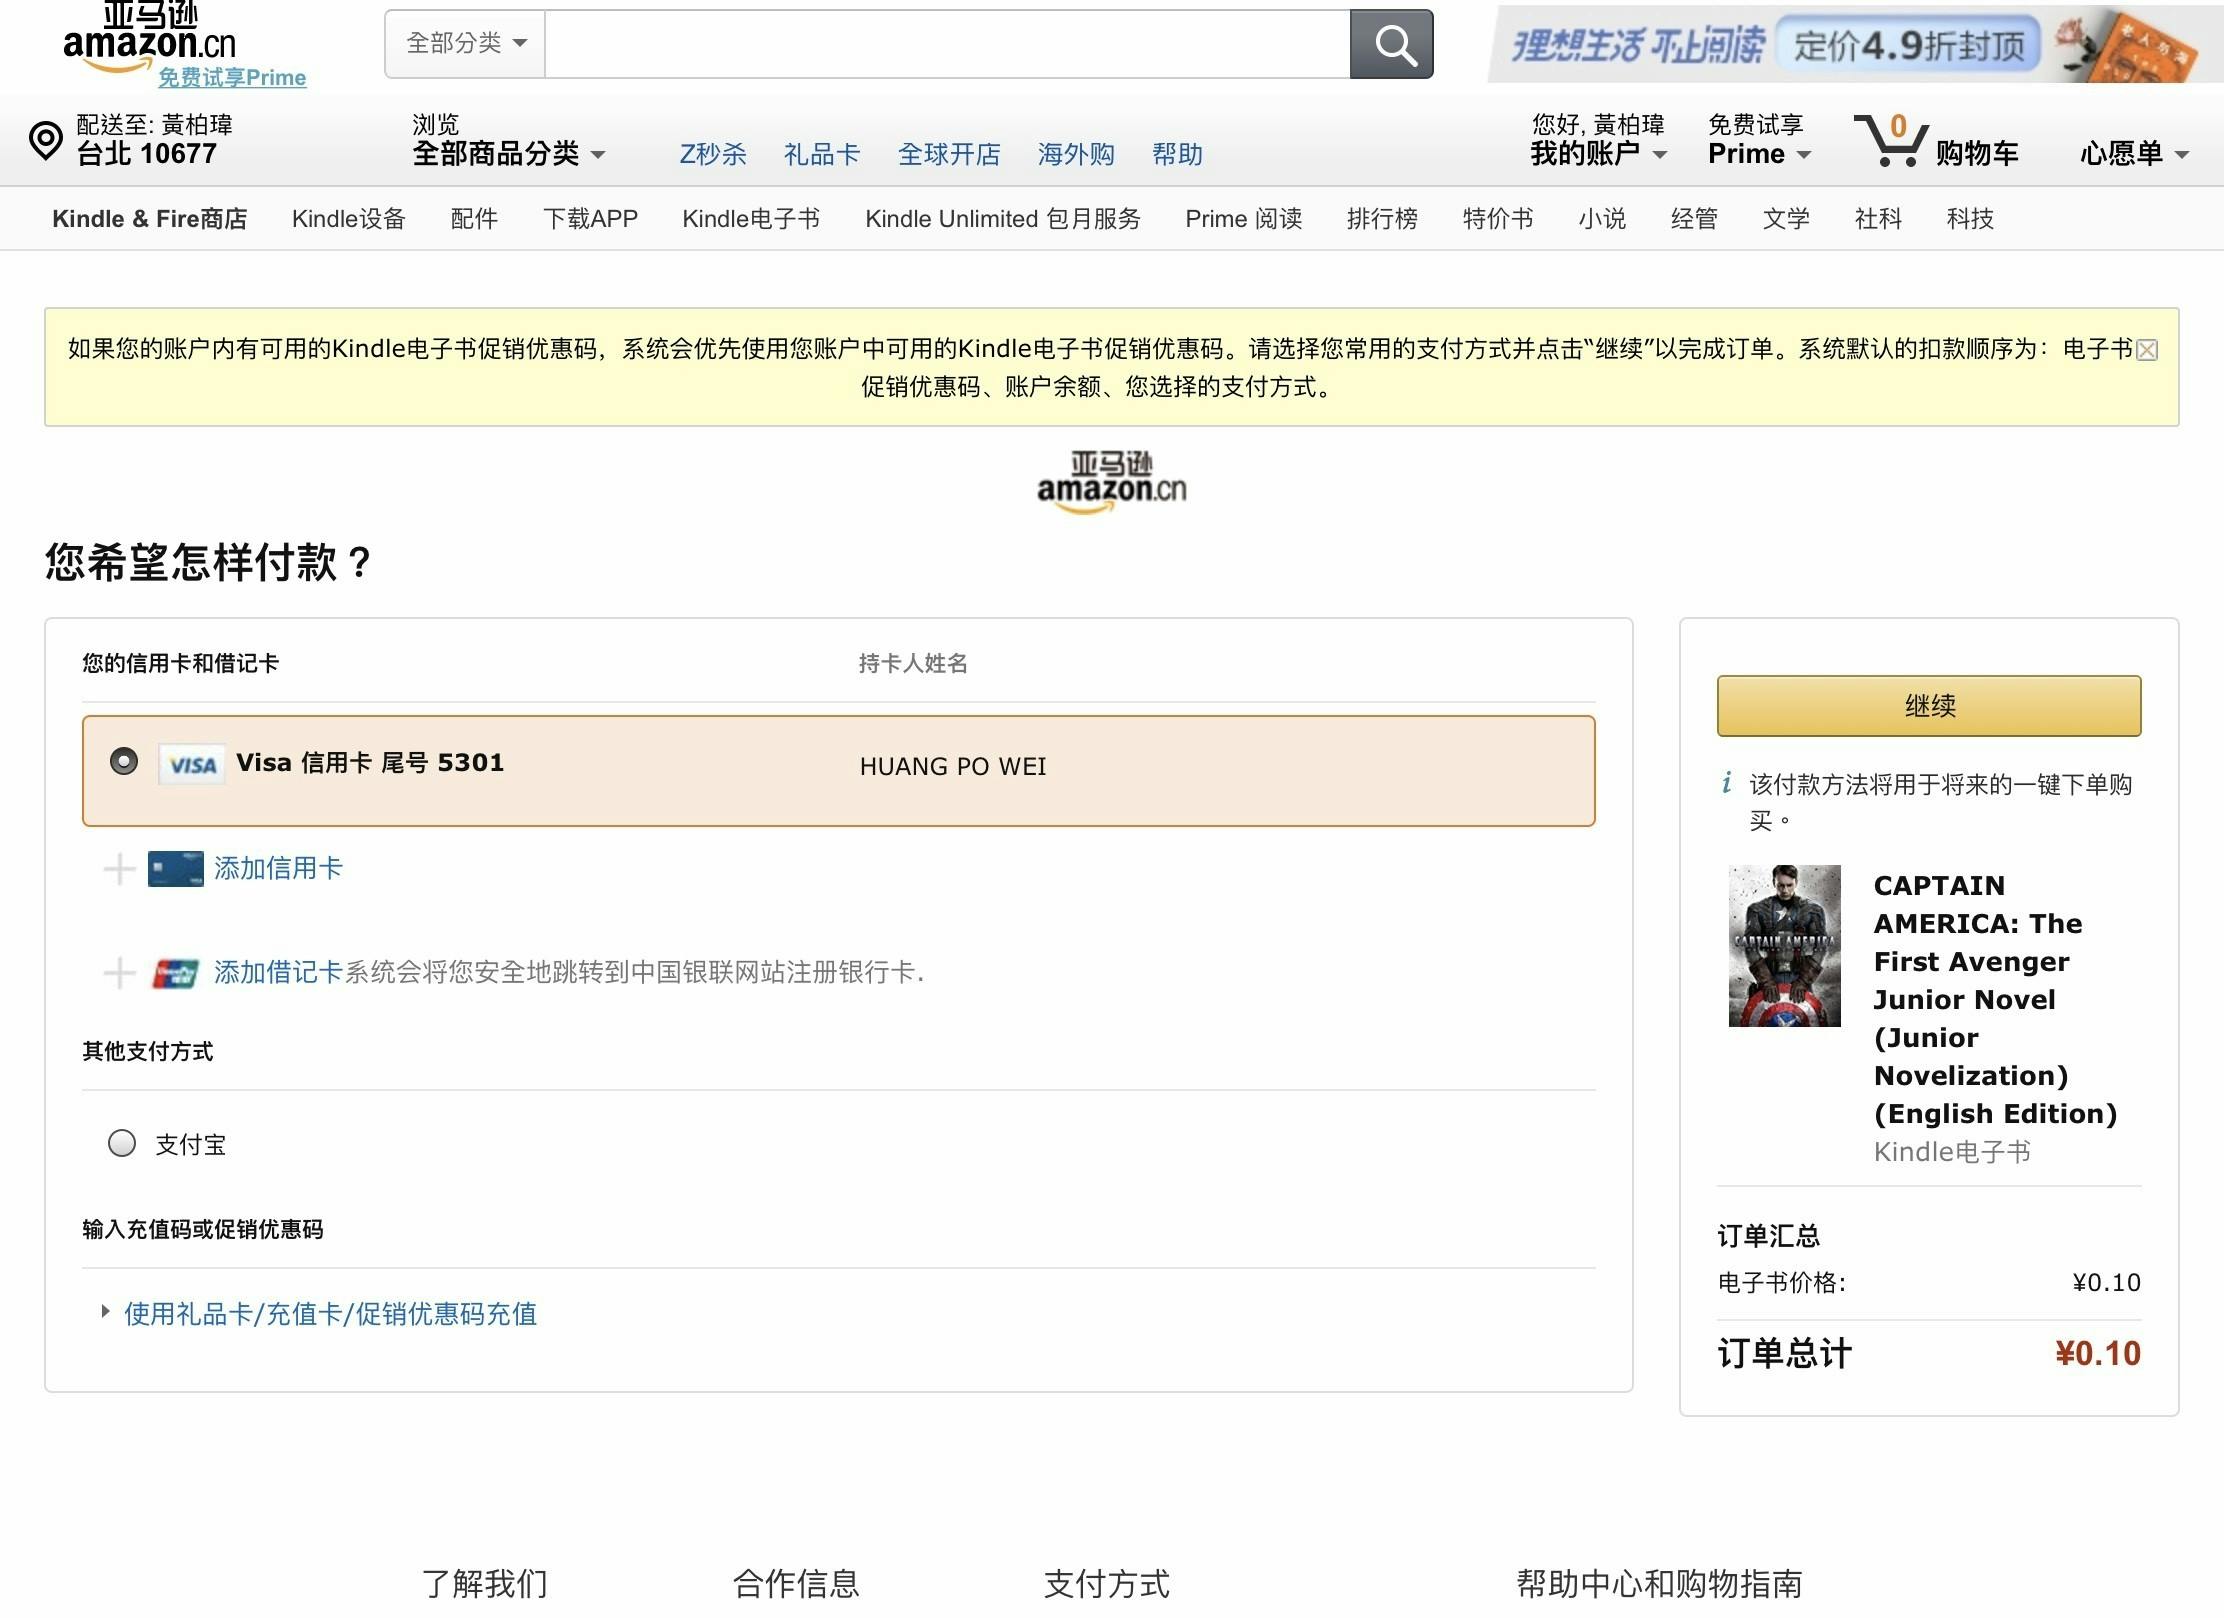Viewport: 2224px width, 1618px height.
Task: Close the yellow Kindle promo notice
Action: 2146,350
